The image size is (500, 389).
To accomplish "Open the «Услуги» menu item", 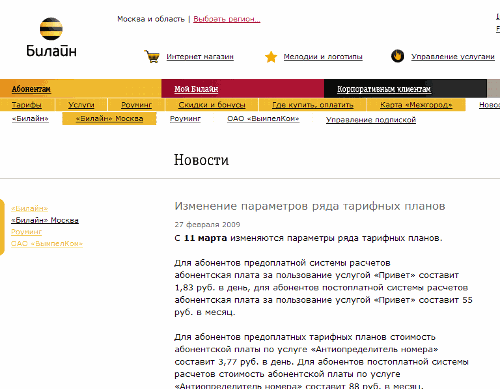I will pyautogui.click(x=81, y=105).
